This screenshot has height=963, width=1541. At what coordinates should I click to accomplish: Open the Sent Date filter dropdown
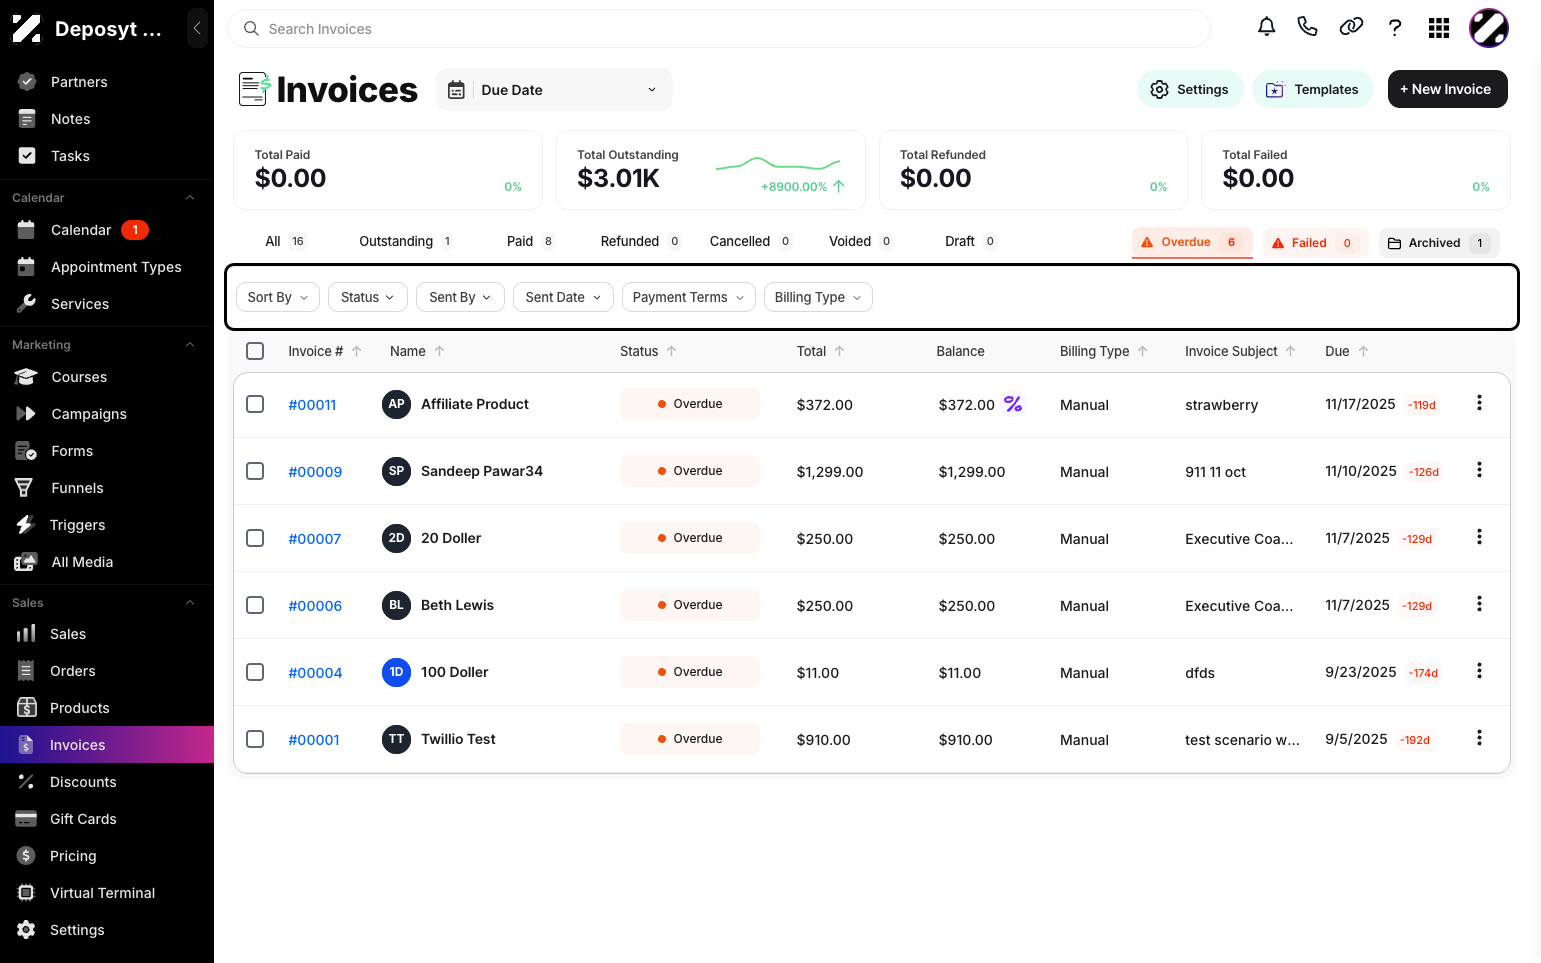click(x=563, y=297)
